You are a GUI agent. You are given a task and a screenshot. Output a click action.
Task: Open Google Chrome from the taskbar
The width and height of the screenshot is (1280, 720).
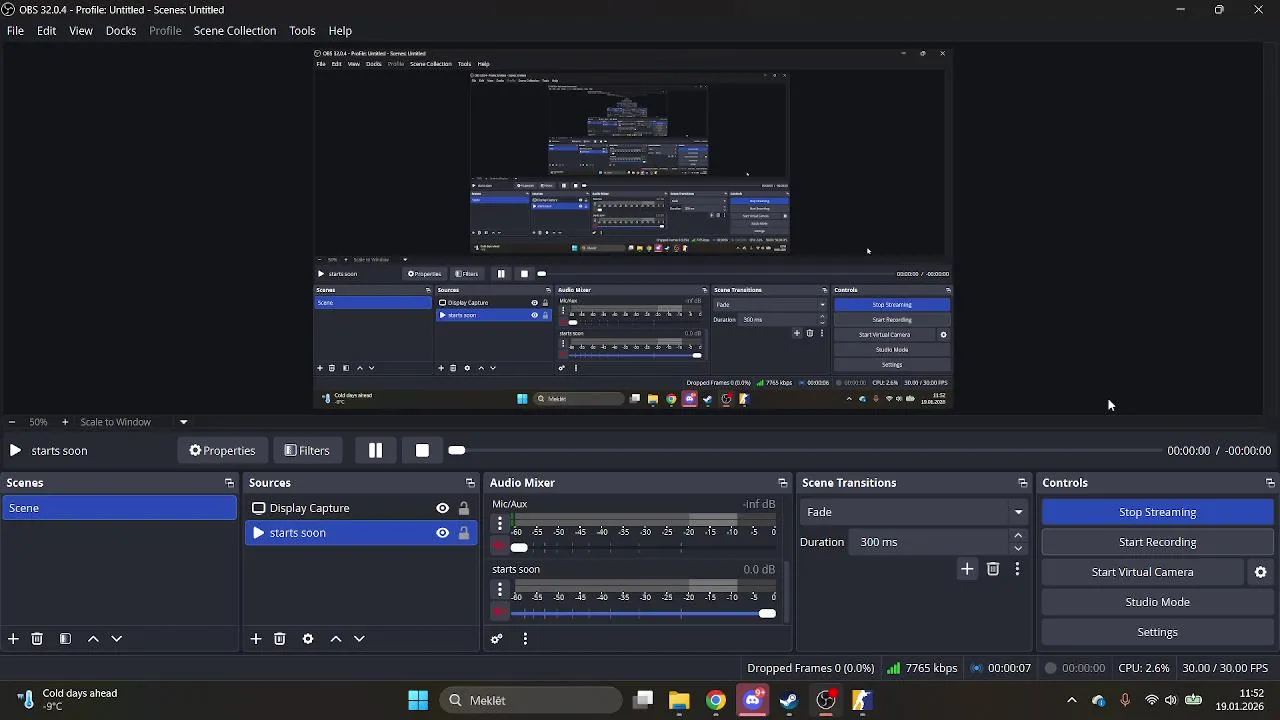pyautogui.click(x=716, y=700)
